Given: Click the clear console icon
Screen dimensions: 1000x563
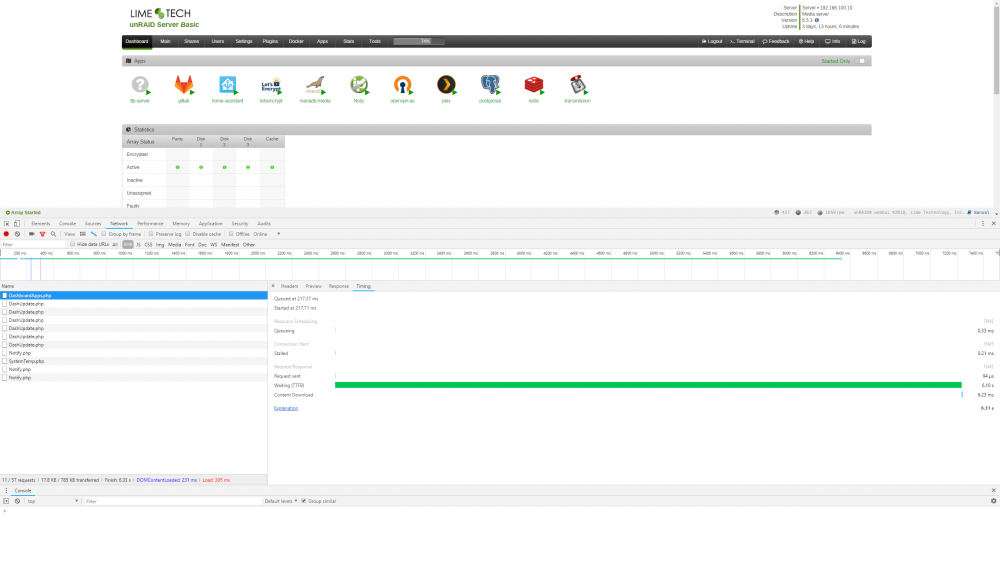Looking at the screenshot, I should tap(17, 501).
